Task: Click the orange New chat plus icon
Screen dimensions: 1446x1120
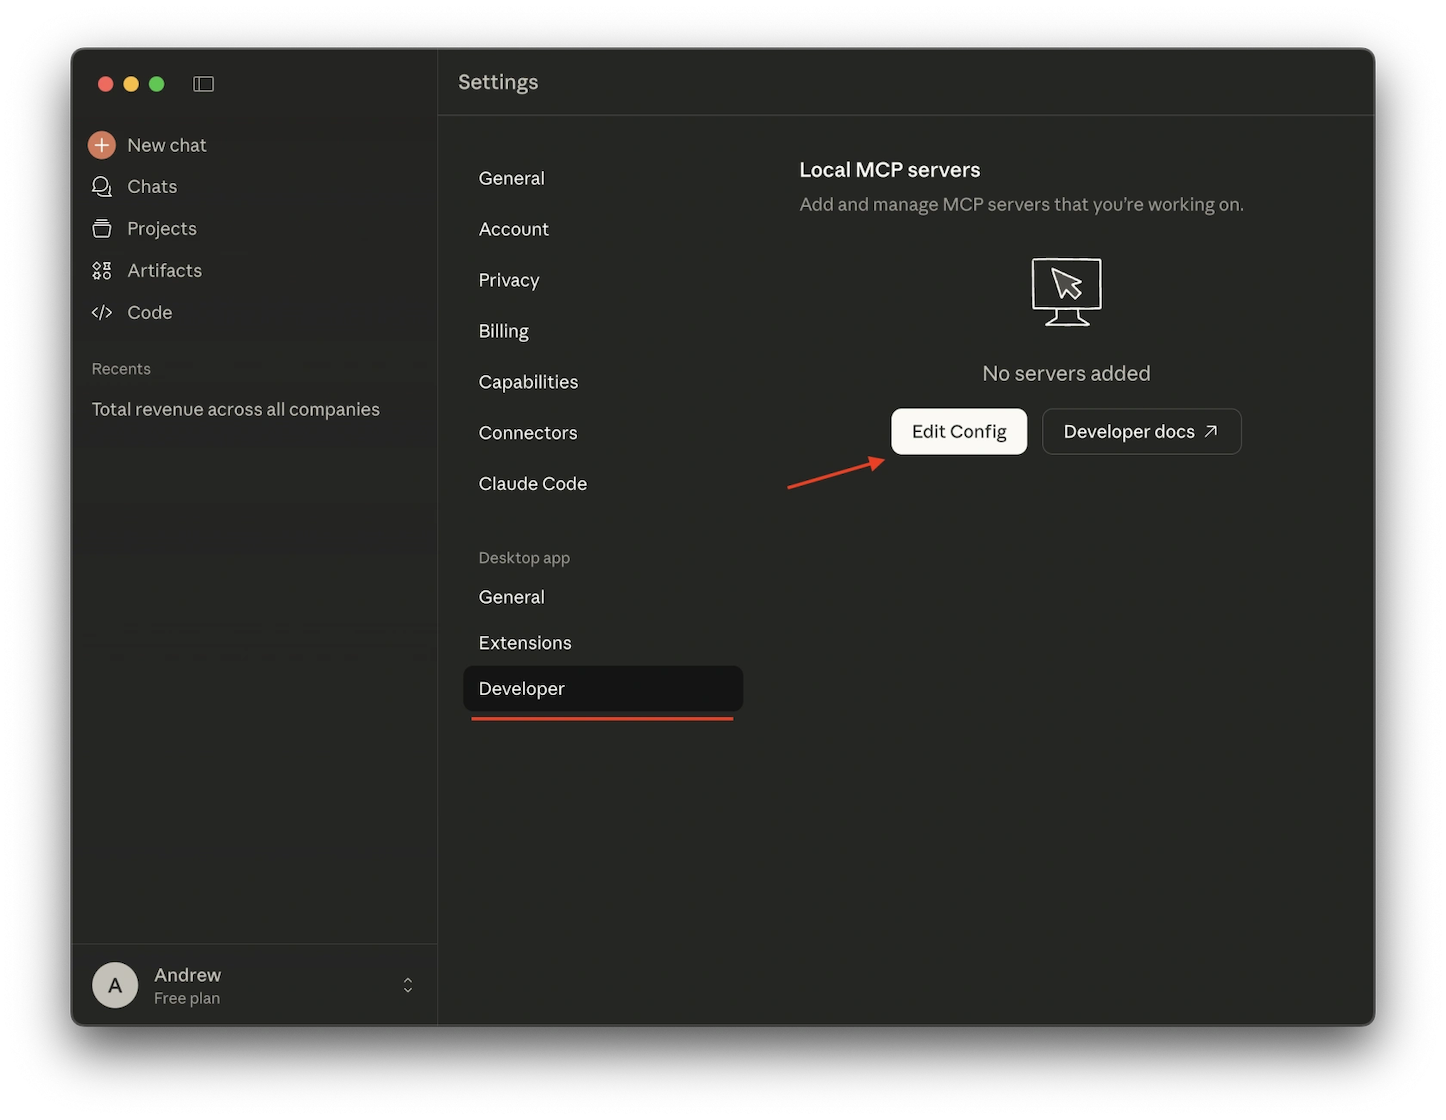Action: 102,145
